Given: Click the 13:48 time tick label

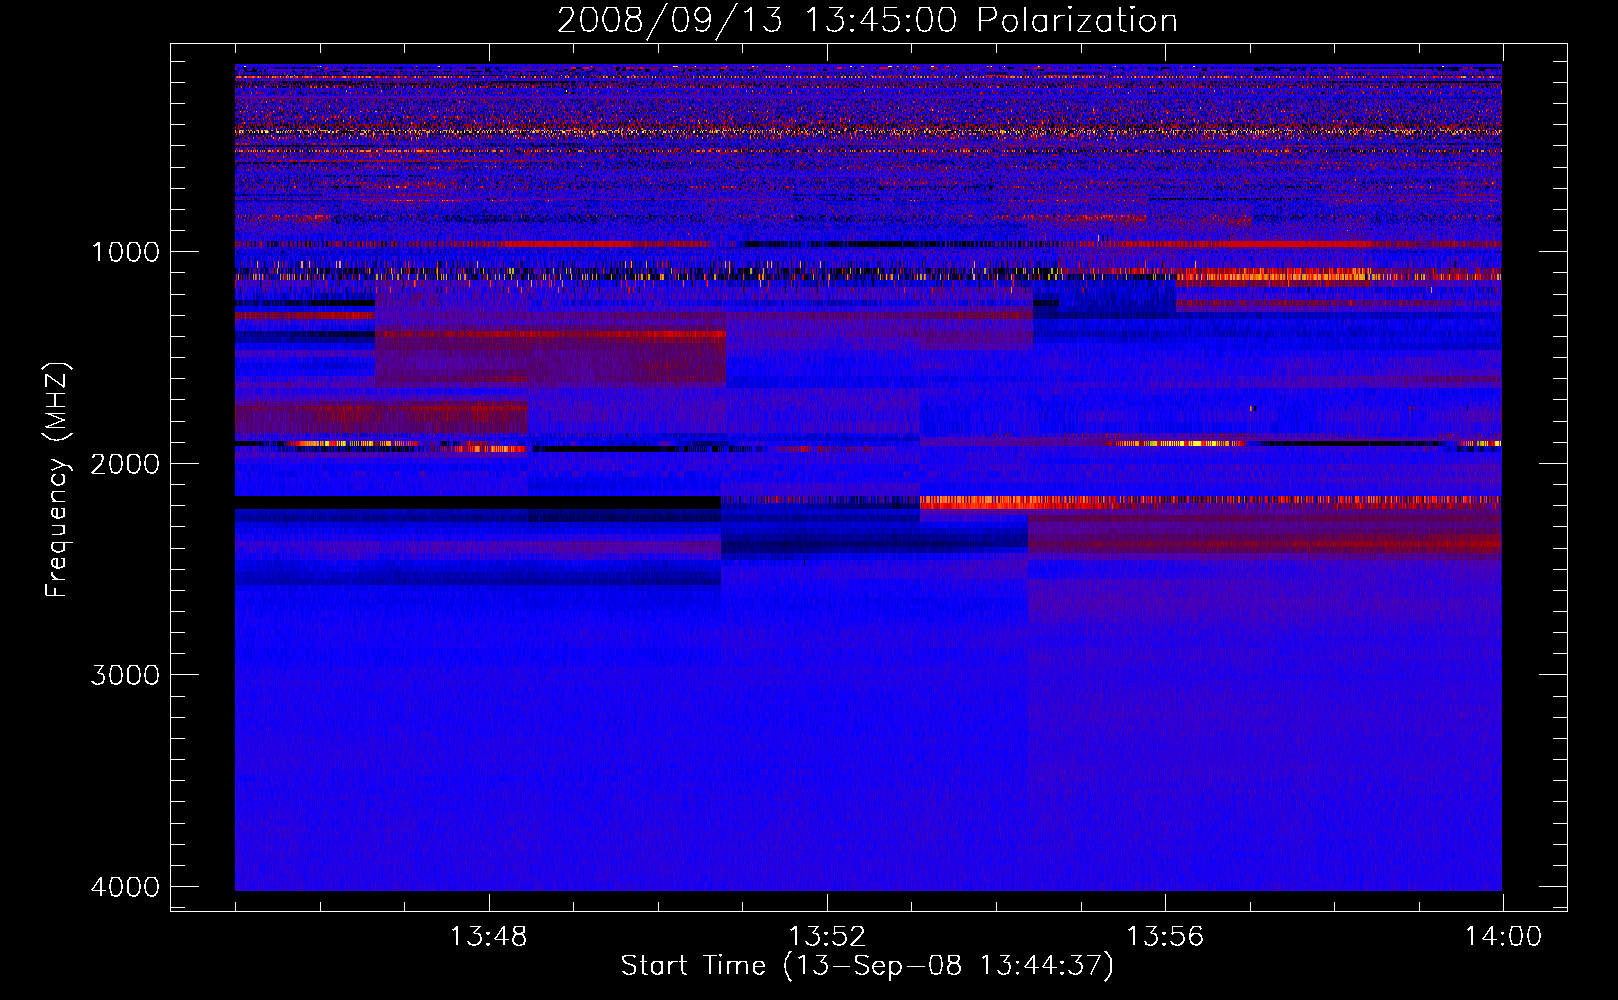Looking at the screenshot, I should click(x=489, y=937).
